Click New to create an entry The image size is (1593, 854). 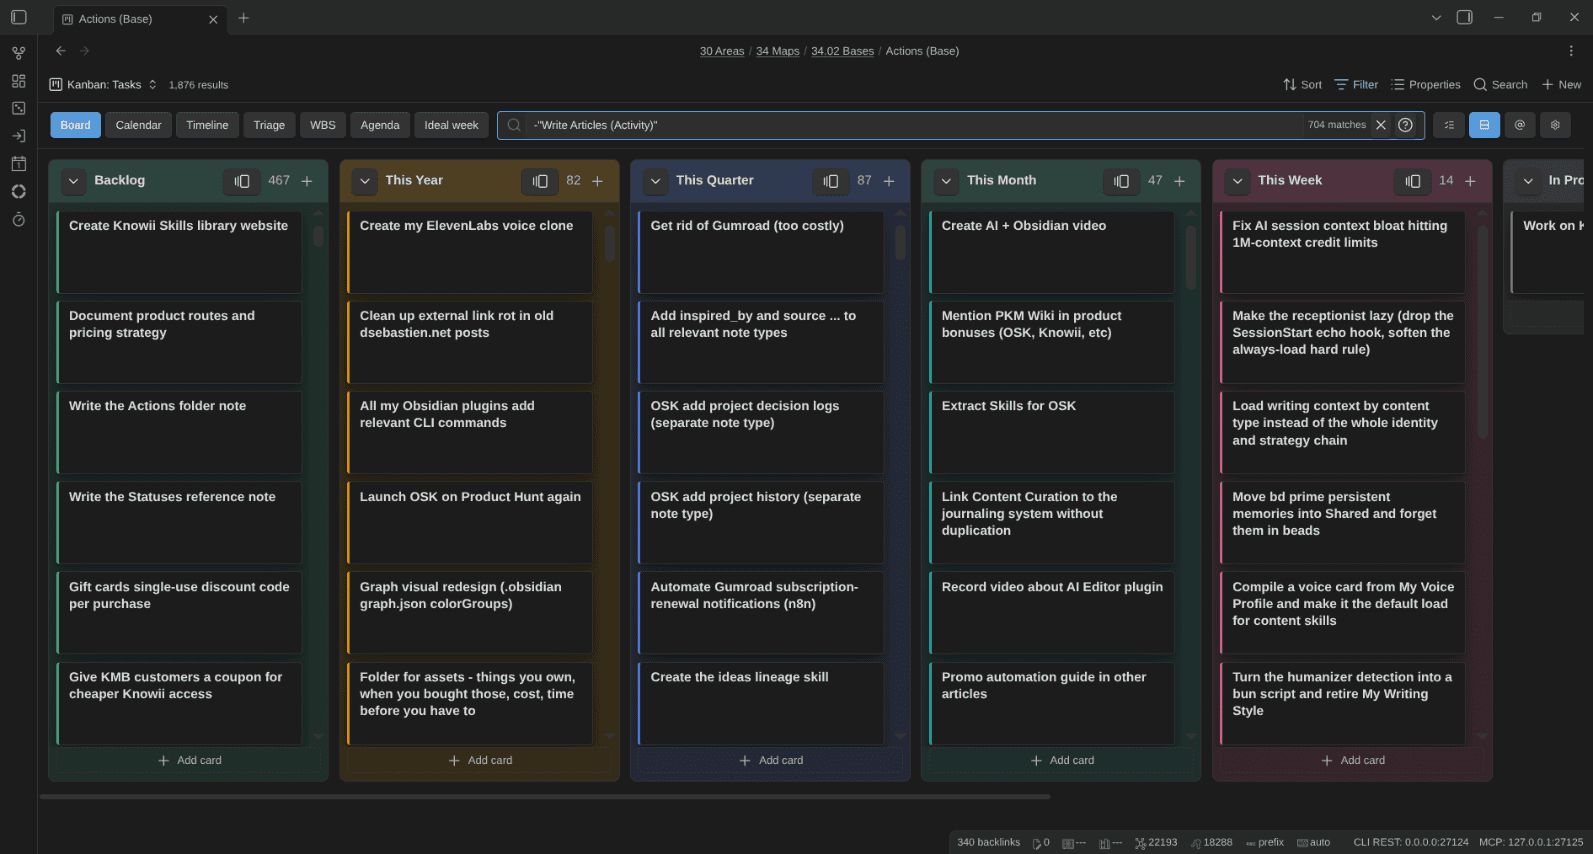tap(1561, 85)
